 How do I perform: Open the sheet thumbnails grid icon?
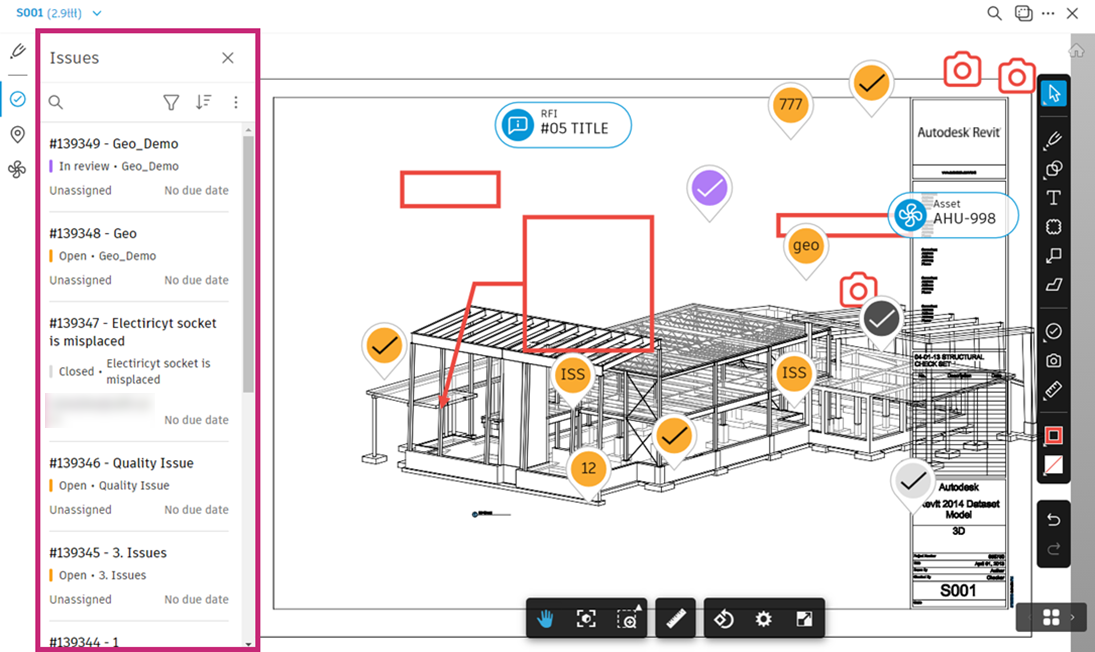(1051, 617)
